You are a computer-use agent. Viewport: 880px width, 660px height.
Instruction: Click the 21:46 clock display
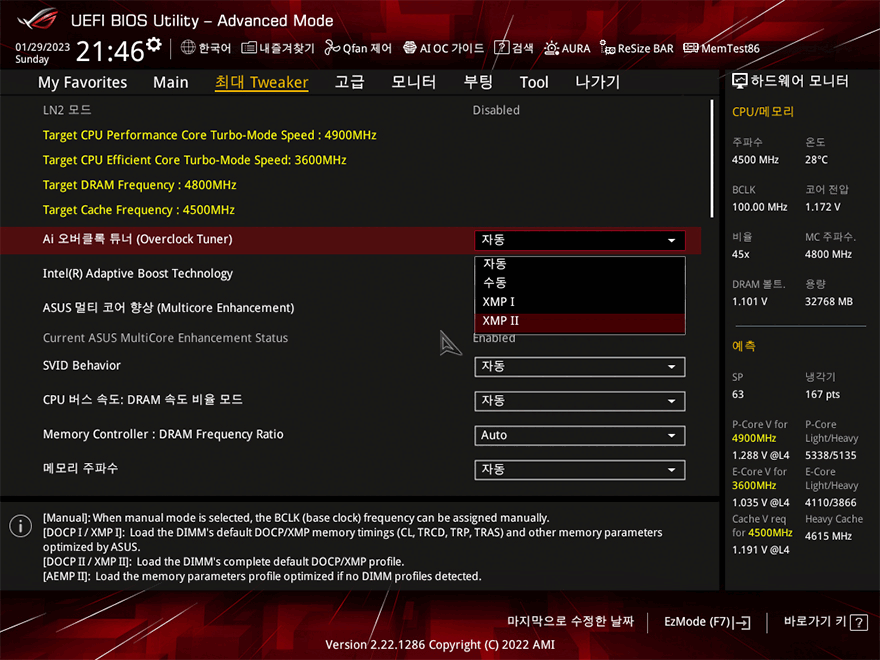(x=110, y=51)
